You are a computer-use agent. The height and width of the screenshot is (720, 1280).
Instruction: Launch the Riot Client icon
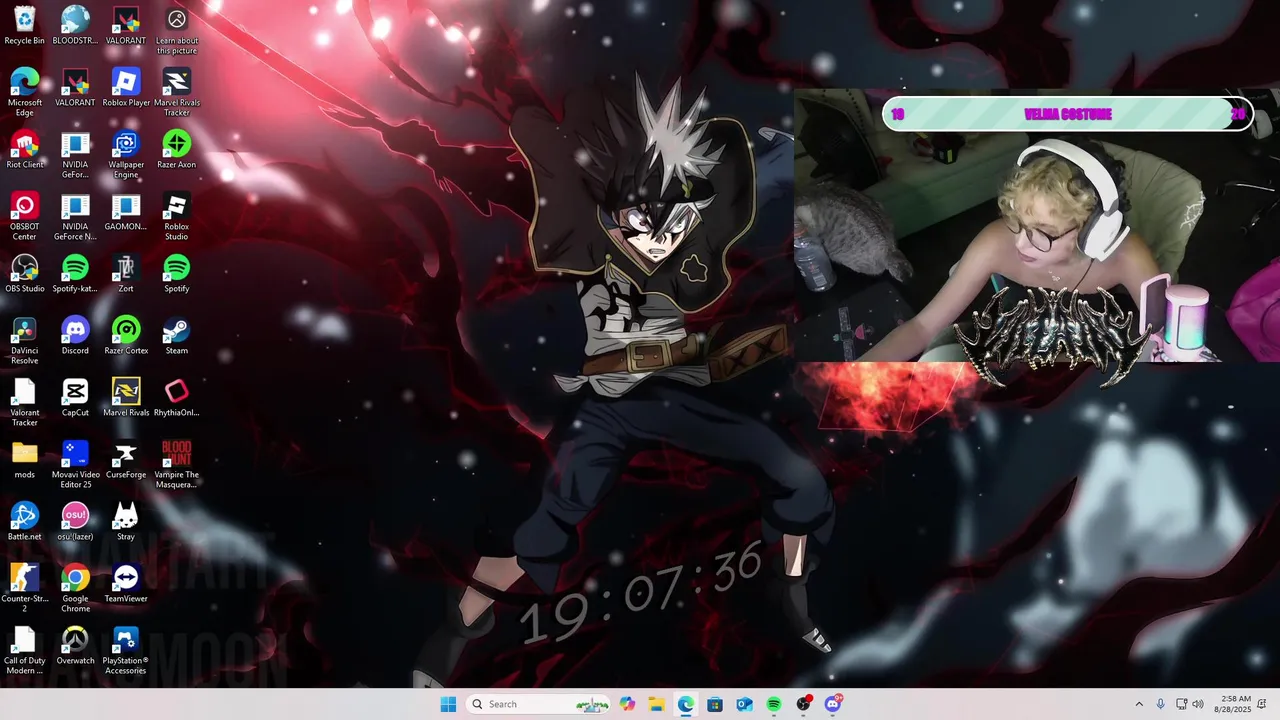click(24, 150)
